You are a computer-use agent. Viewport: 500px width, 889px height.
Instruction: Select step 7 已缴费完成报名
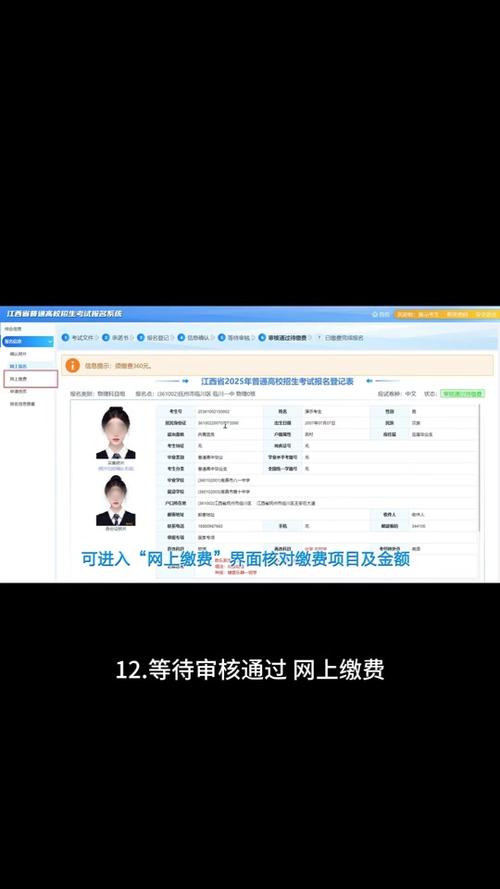[x=339, y=337]
